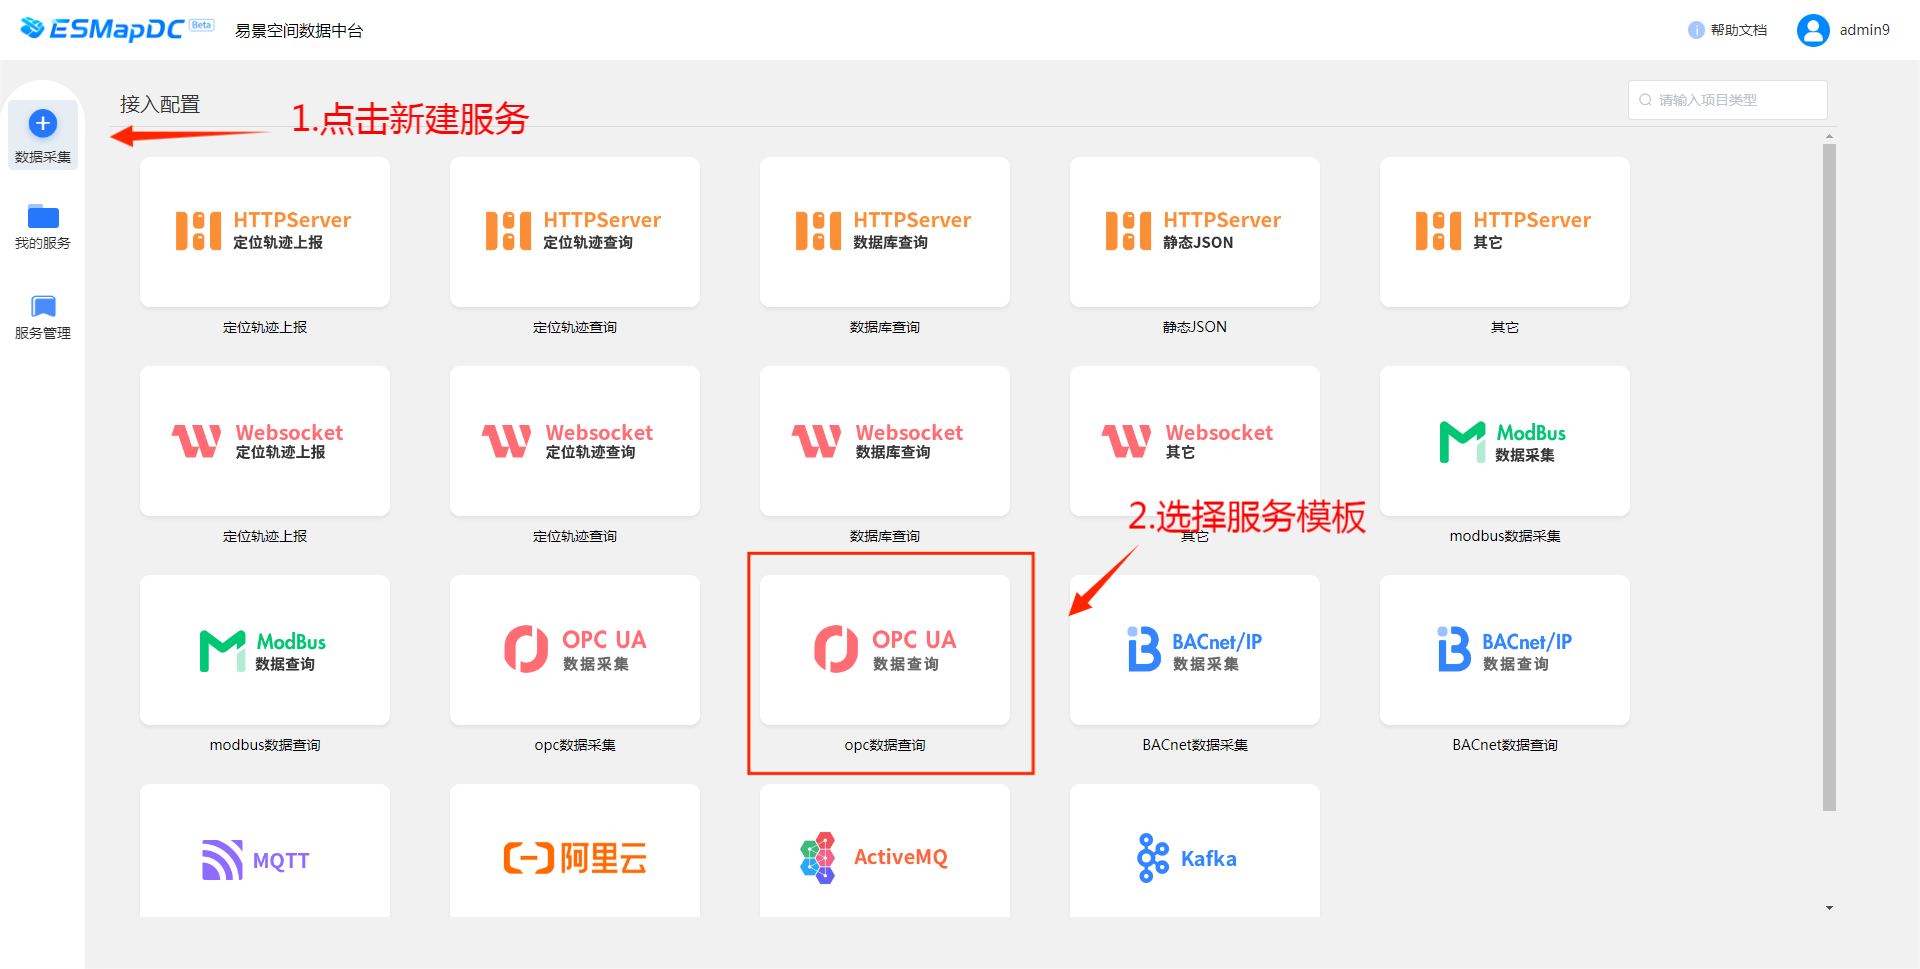The width and height of the screenshot is (1920, 969).
Task: Select the Kafka template card
Action: (x=1195, y=851)
